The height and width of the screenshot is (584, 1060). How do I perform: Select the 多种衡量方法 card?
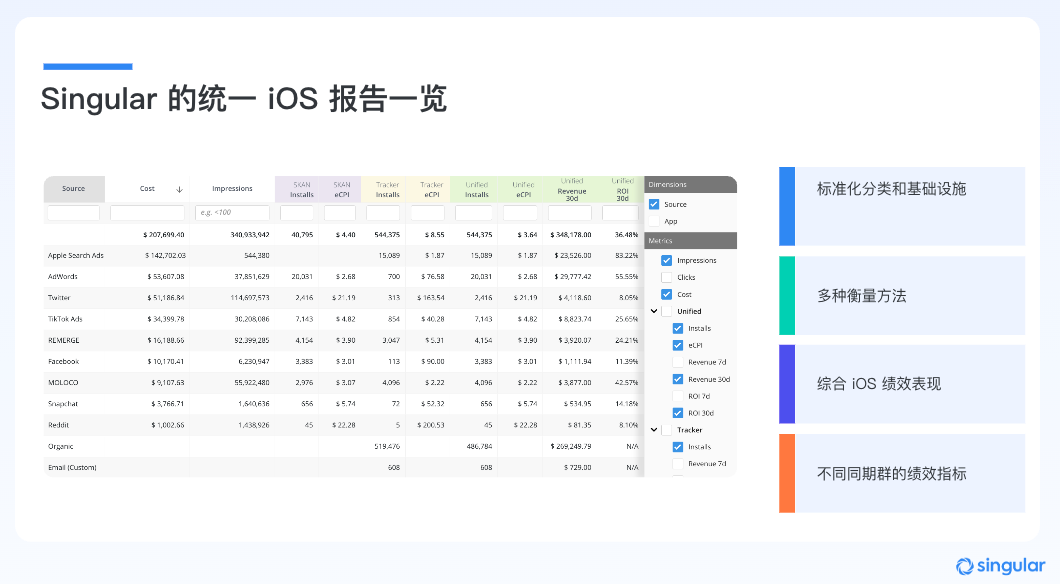pos(902,295)
